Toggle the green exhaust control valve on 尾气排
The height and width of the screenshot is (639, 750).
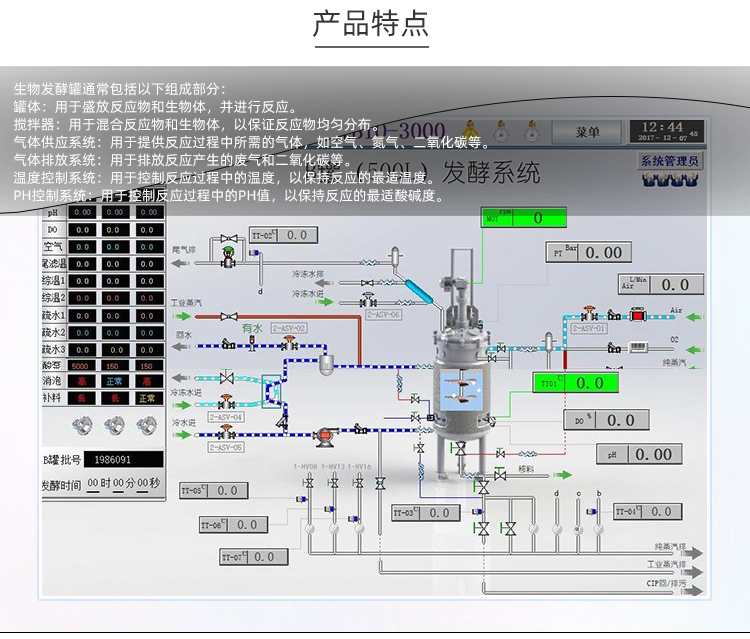229,257
